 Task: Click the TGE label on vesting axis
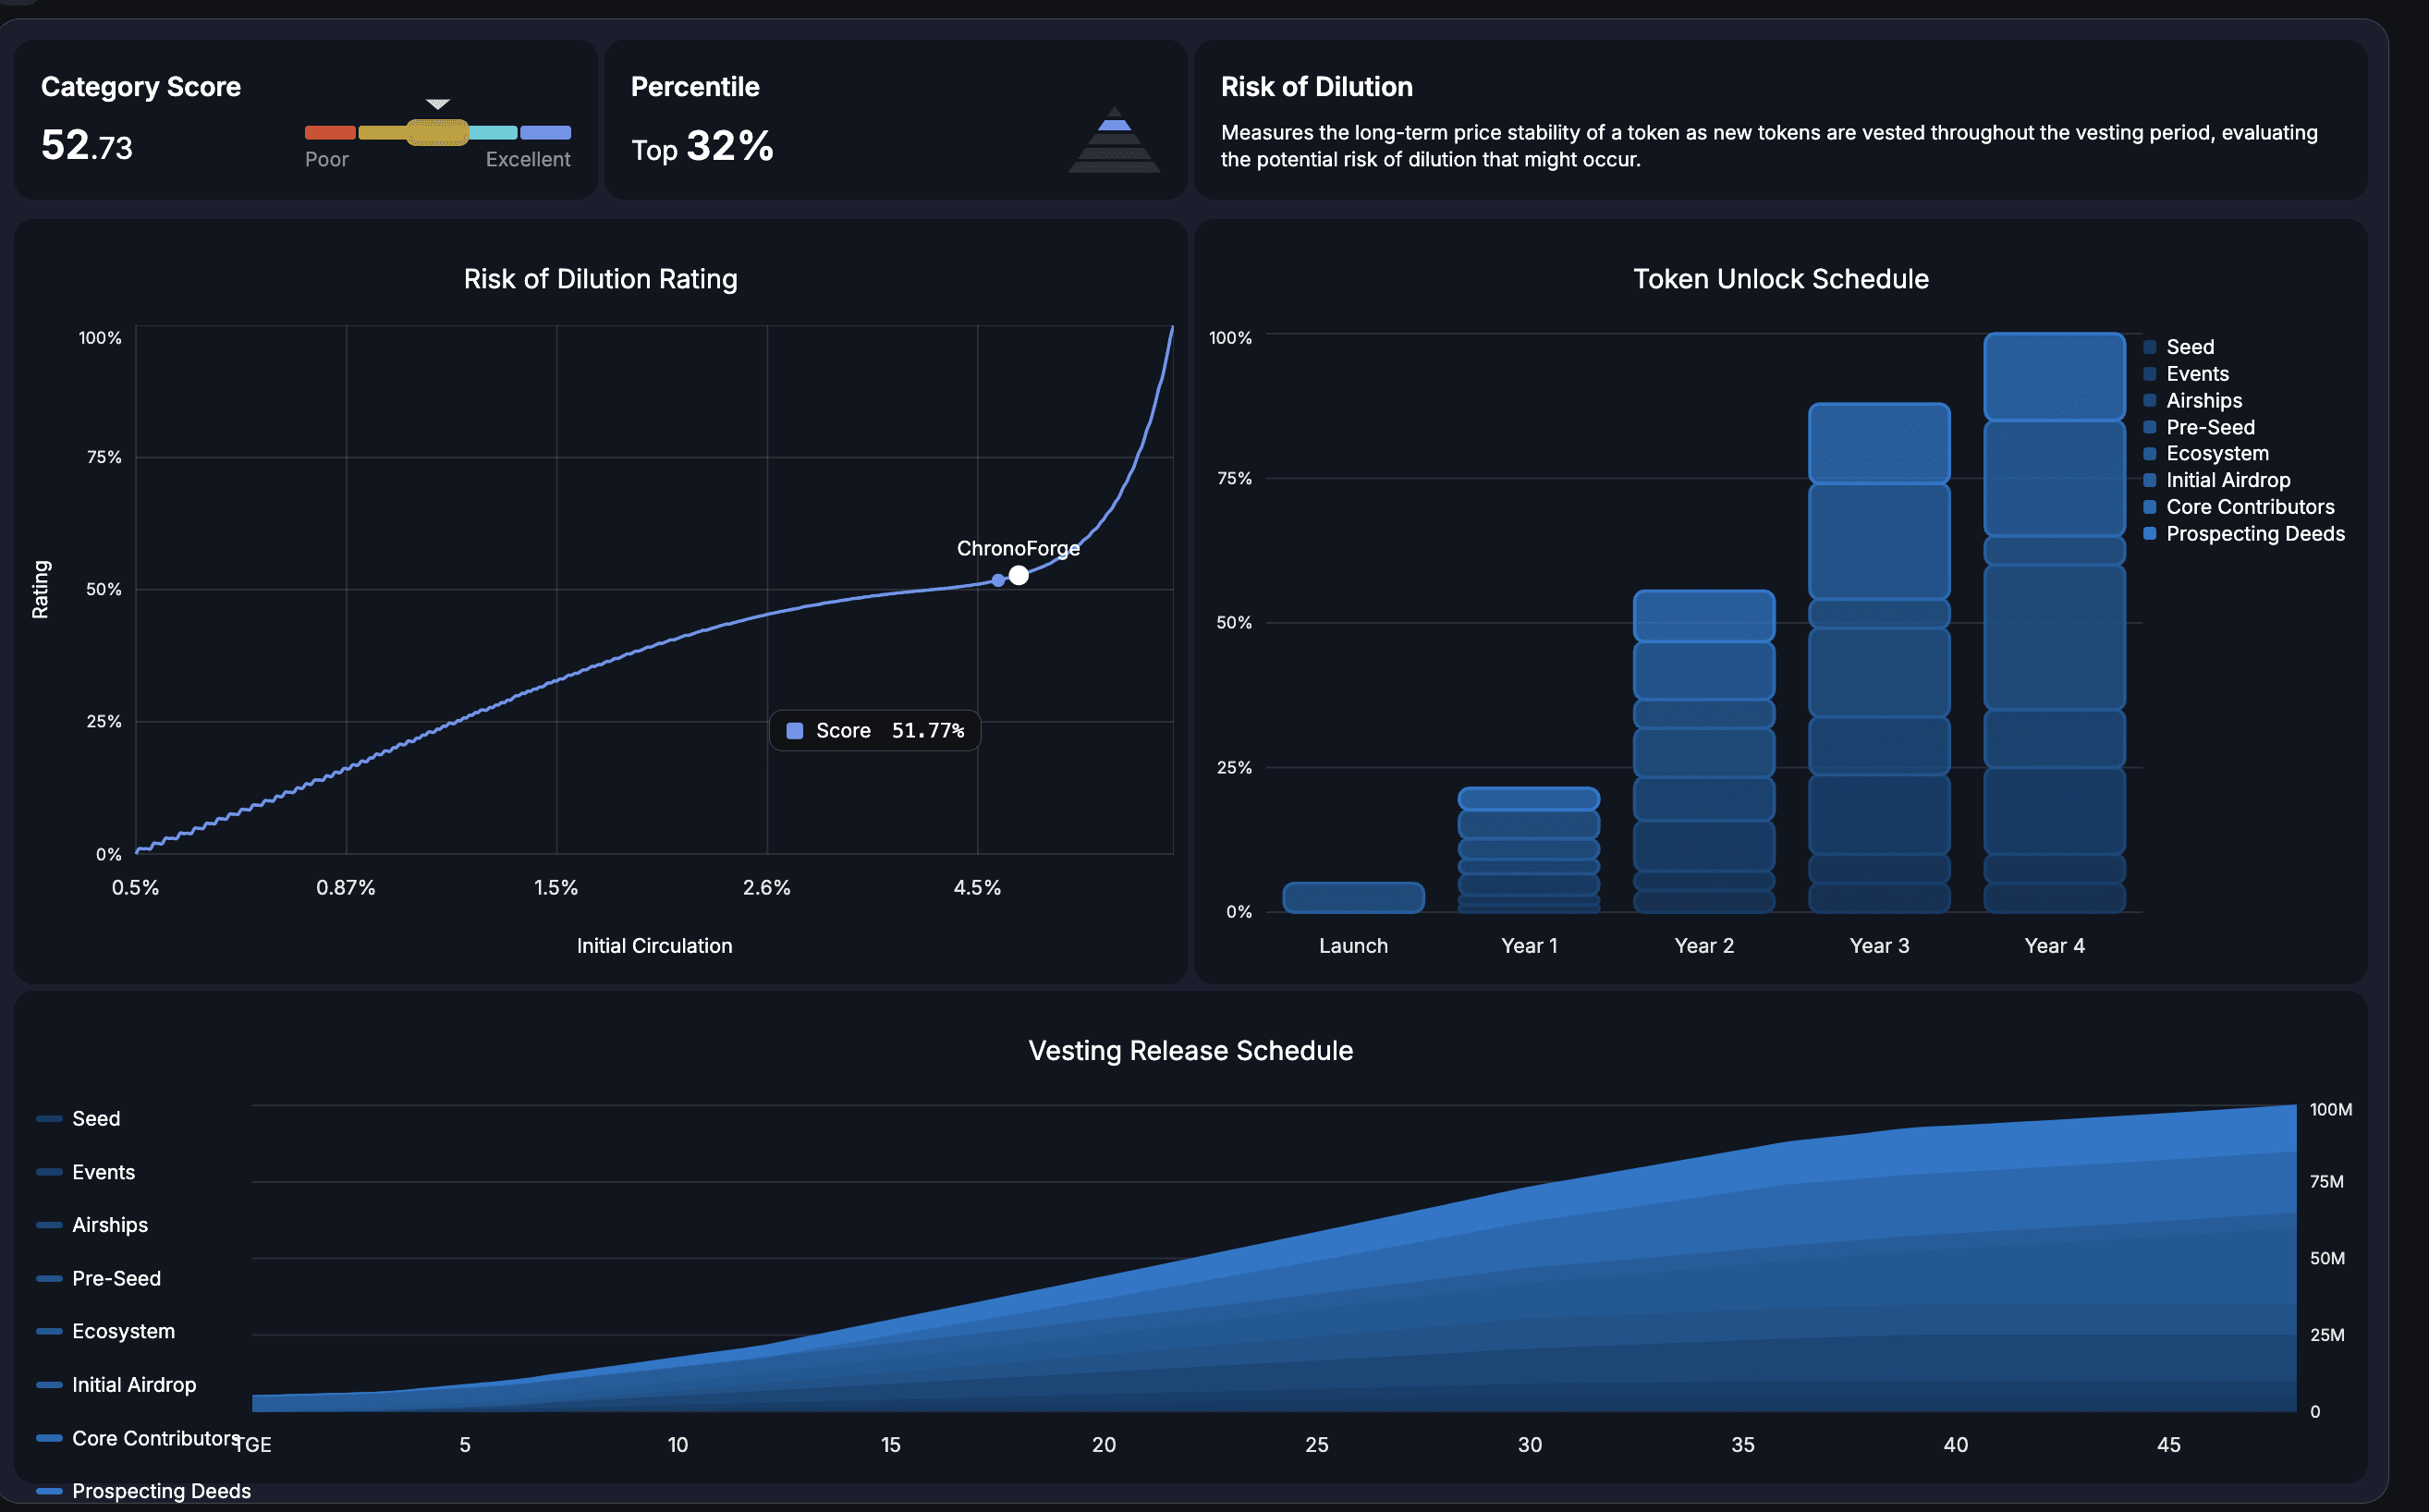[252, 1445]
